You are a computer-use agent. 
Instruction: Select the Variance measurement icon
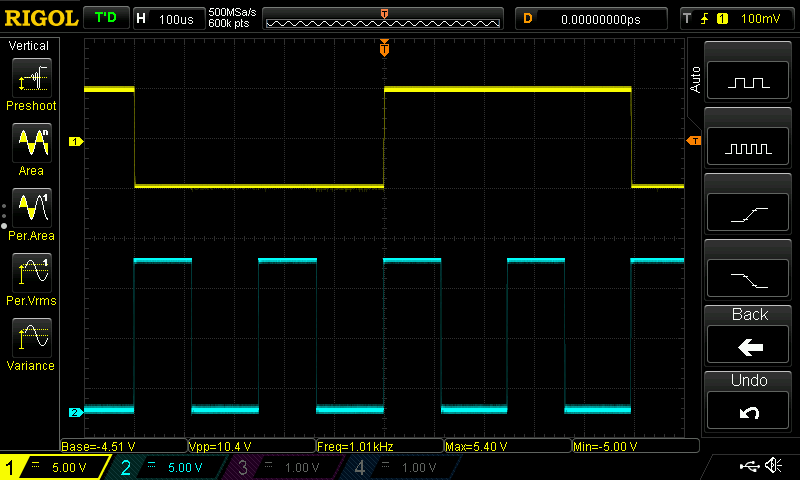(x=32, y=338)
